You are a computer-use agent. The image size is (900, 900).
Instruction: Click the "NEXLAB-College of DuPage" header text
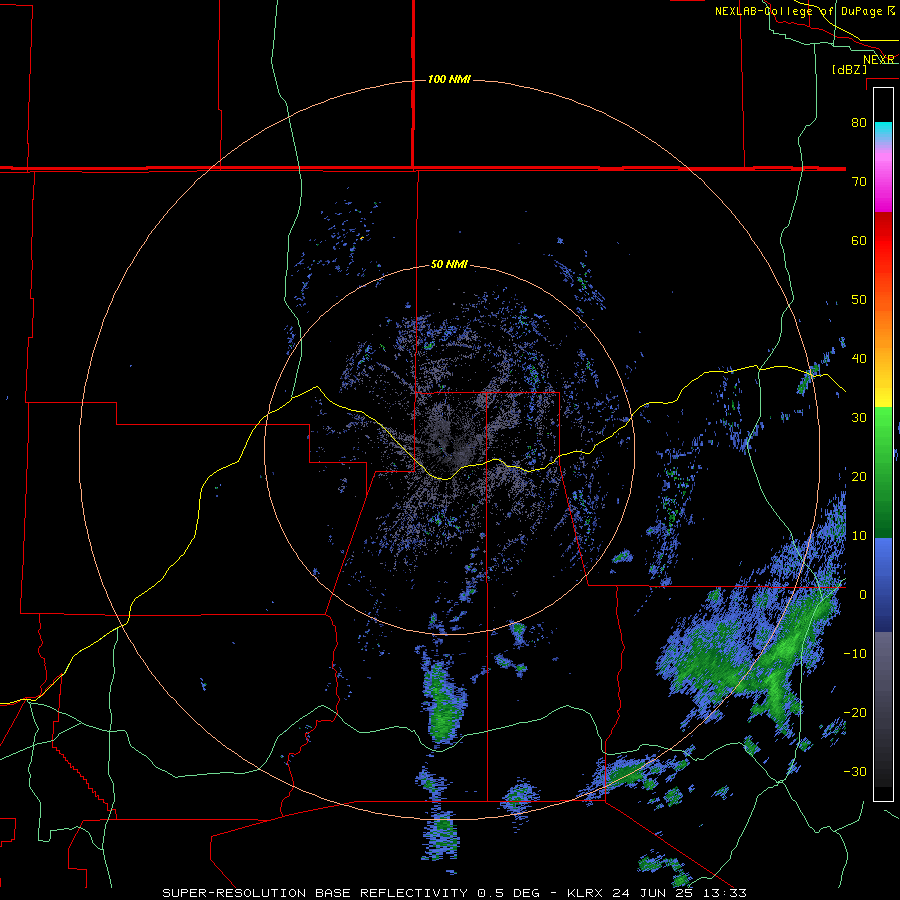click(x=800, y=11)
